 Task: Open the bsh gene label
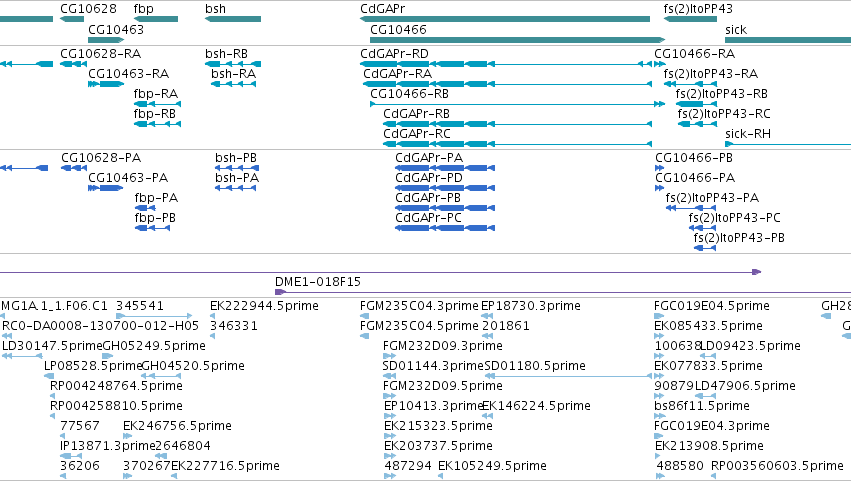pyautogui.click(x=215, y=9)
